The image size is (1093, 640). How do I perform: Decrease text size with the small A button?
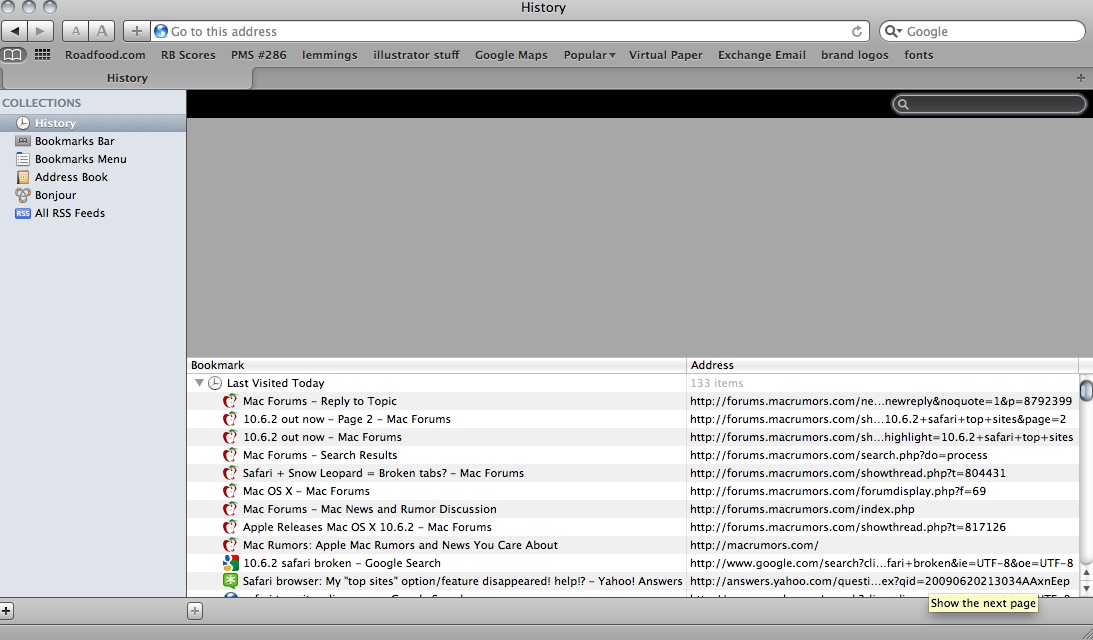75,31
